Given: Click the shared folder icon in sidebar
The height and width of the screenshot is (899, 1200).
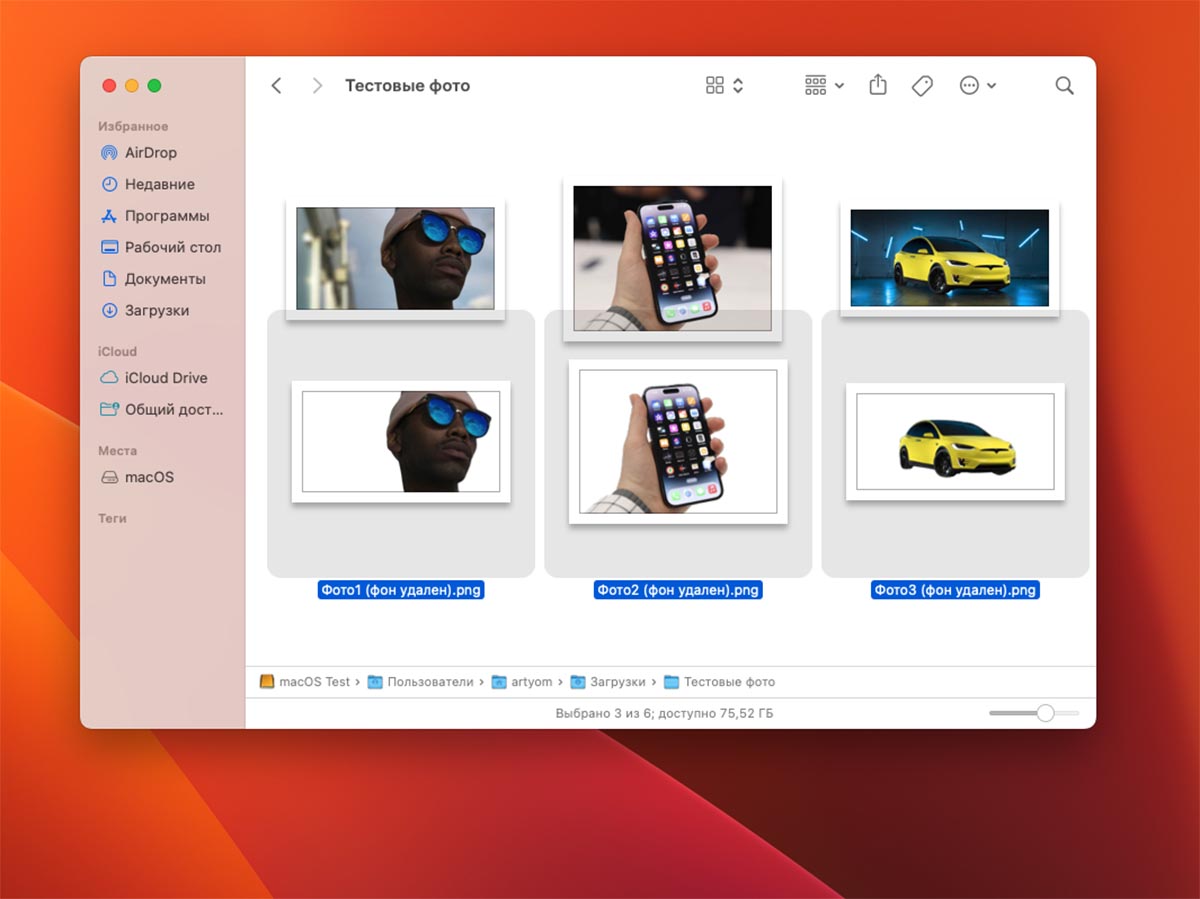Looking at the screenshot, I should click(x=110, y=410).
